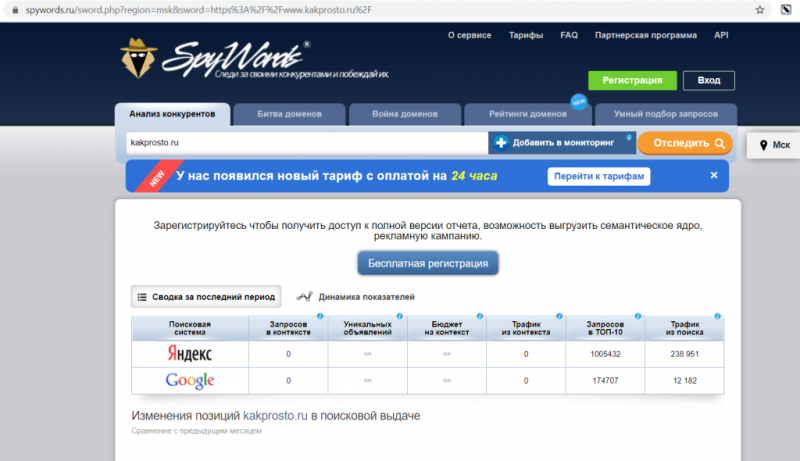The width and height of the screenshot is (800, 461).
Task: Click the lock icon in the address bar
Action: (15, 10)
